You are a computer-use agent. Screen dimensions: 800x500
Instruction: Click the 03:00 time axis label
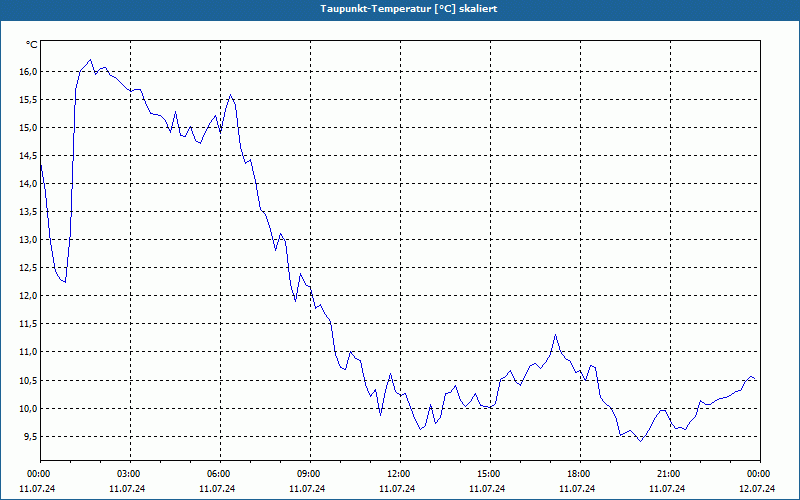tap(131, 474)
